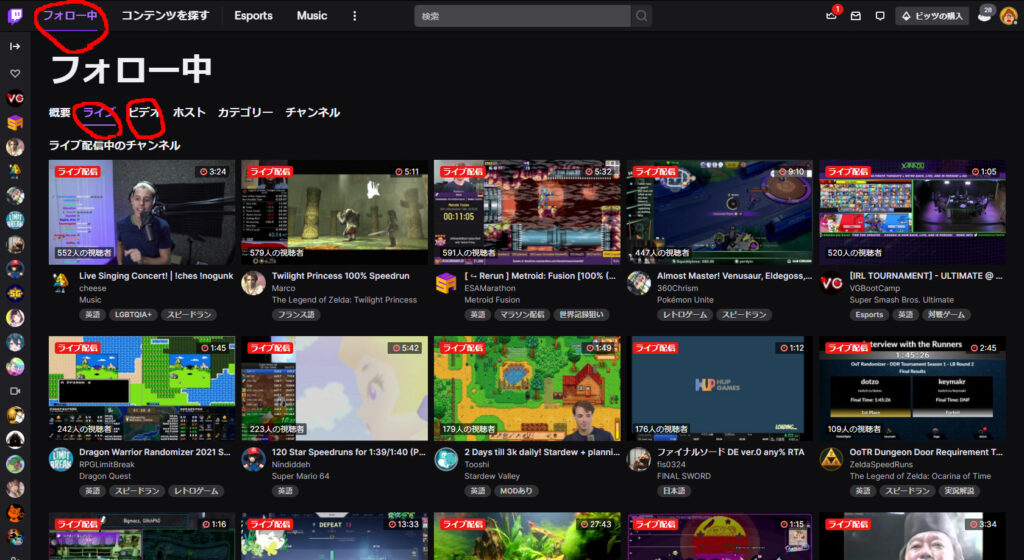
Task: Open the Twilight Princess 100% Speedrun thumbnail
Action: click(334, 212)
